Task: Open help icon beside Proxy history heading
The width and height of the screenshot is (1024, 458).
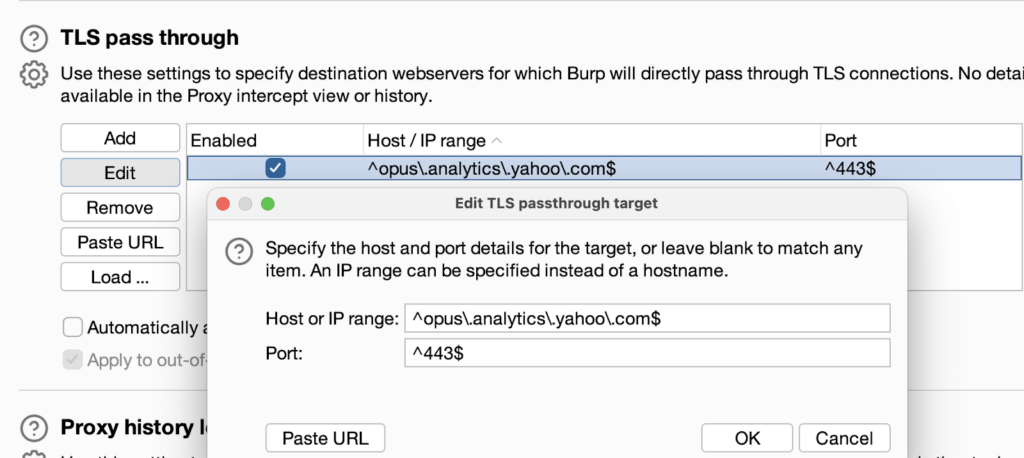Action: 34,428
